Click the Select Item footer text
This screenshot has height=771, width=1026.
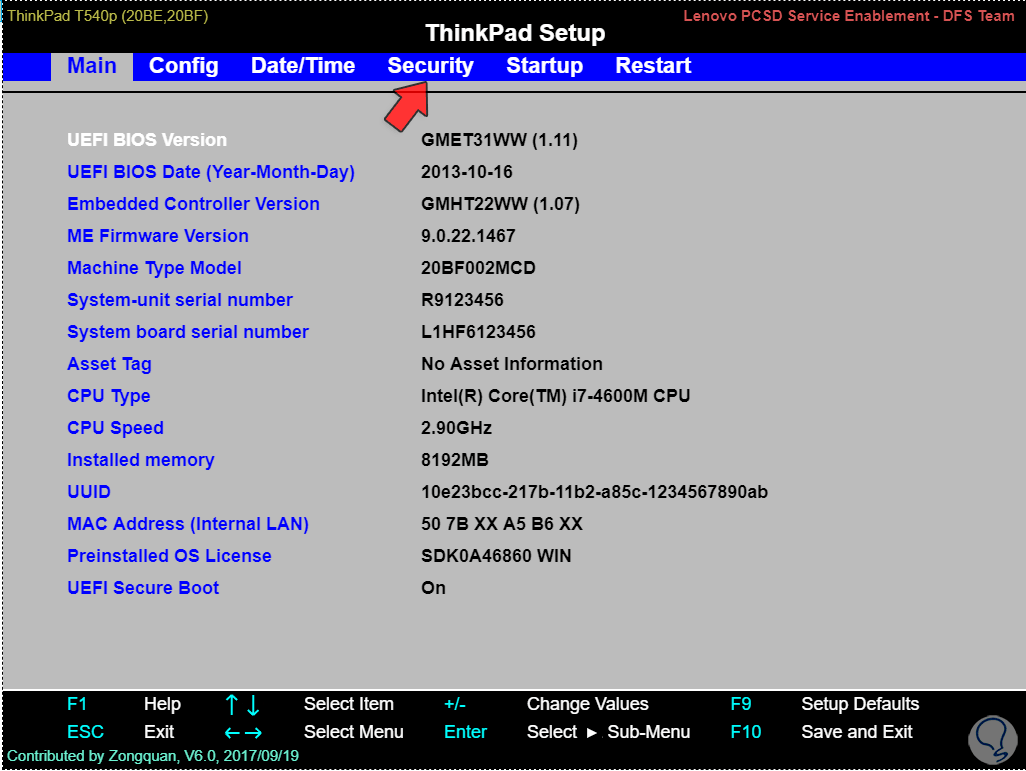pos(349,704)
